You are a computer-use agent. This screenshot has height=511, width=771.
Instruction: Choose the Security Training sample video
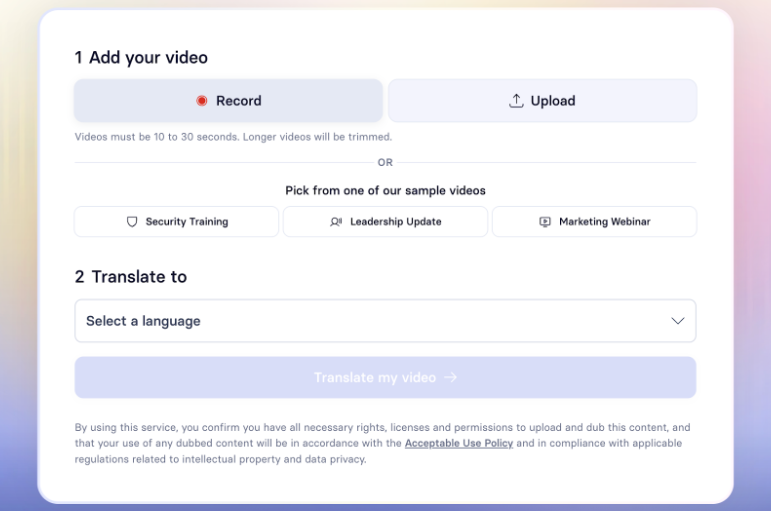pyautogui.click(x=177, y=222)
